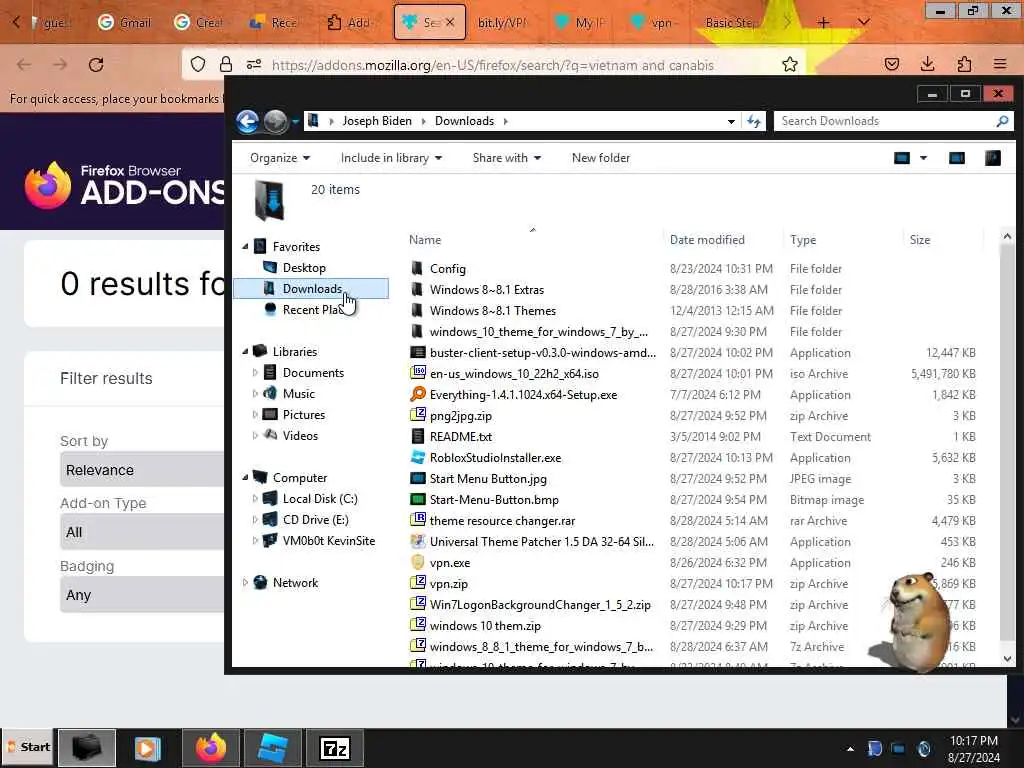1024x768 pixels.
Task: Select the Everything setup file icon
Action: [x=418, y=394]
